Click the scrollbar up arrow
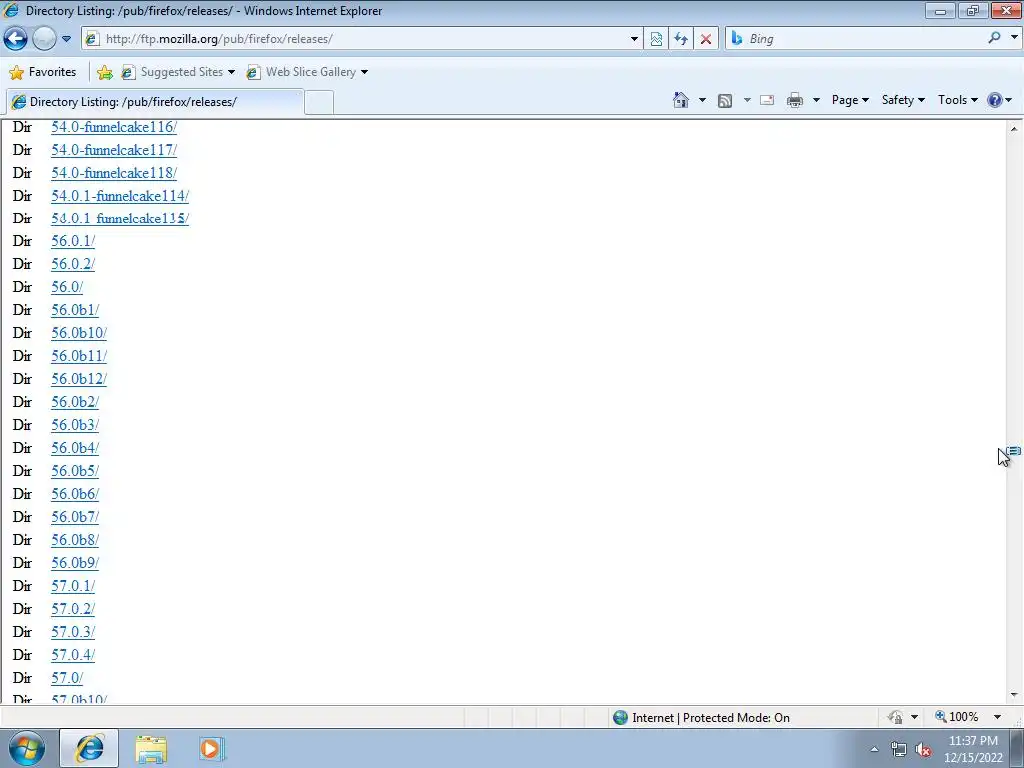Image resolution: width=1024 pixels, height=768 pixels. [x=1014, y=129]
